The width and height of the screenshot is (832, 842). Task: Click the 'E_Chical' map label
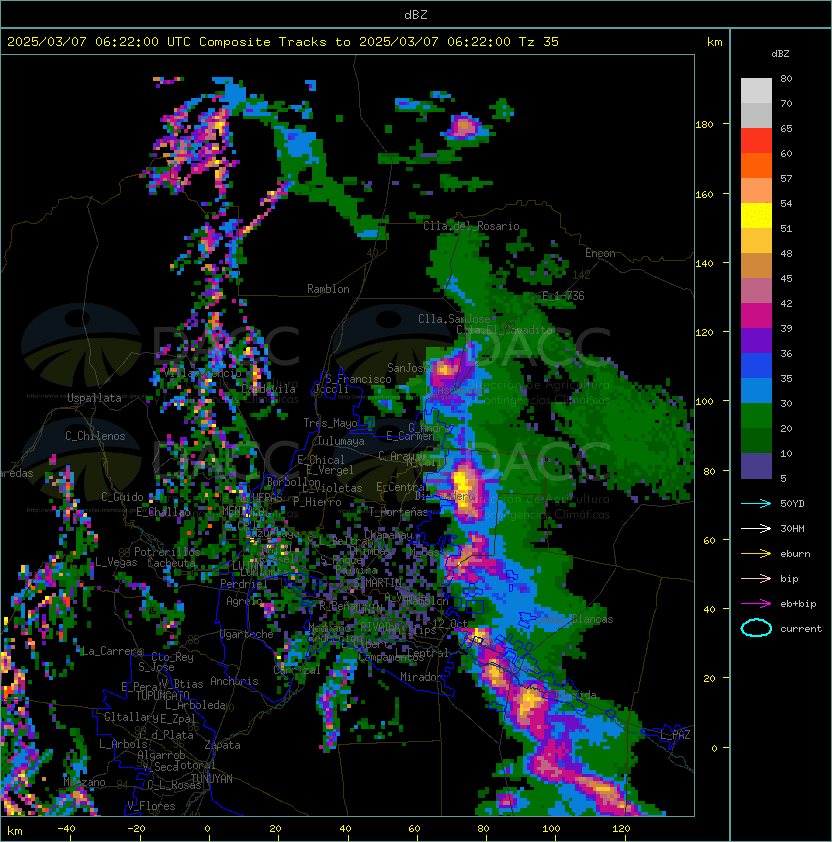coord(321,460)
